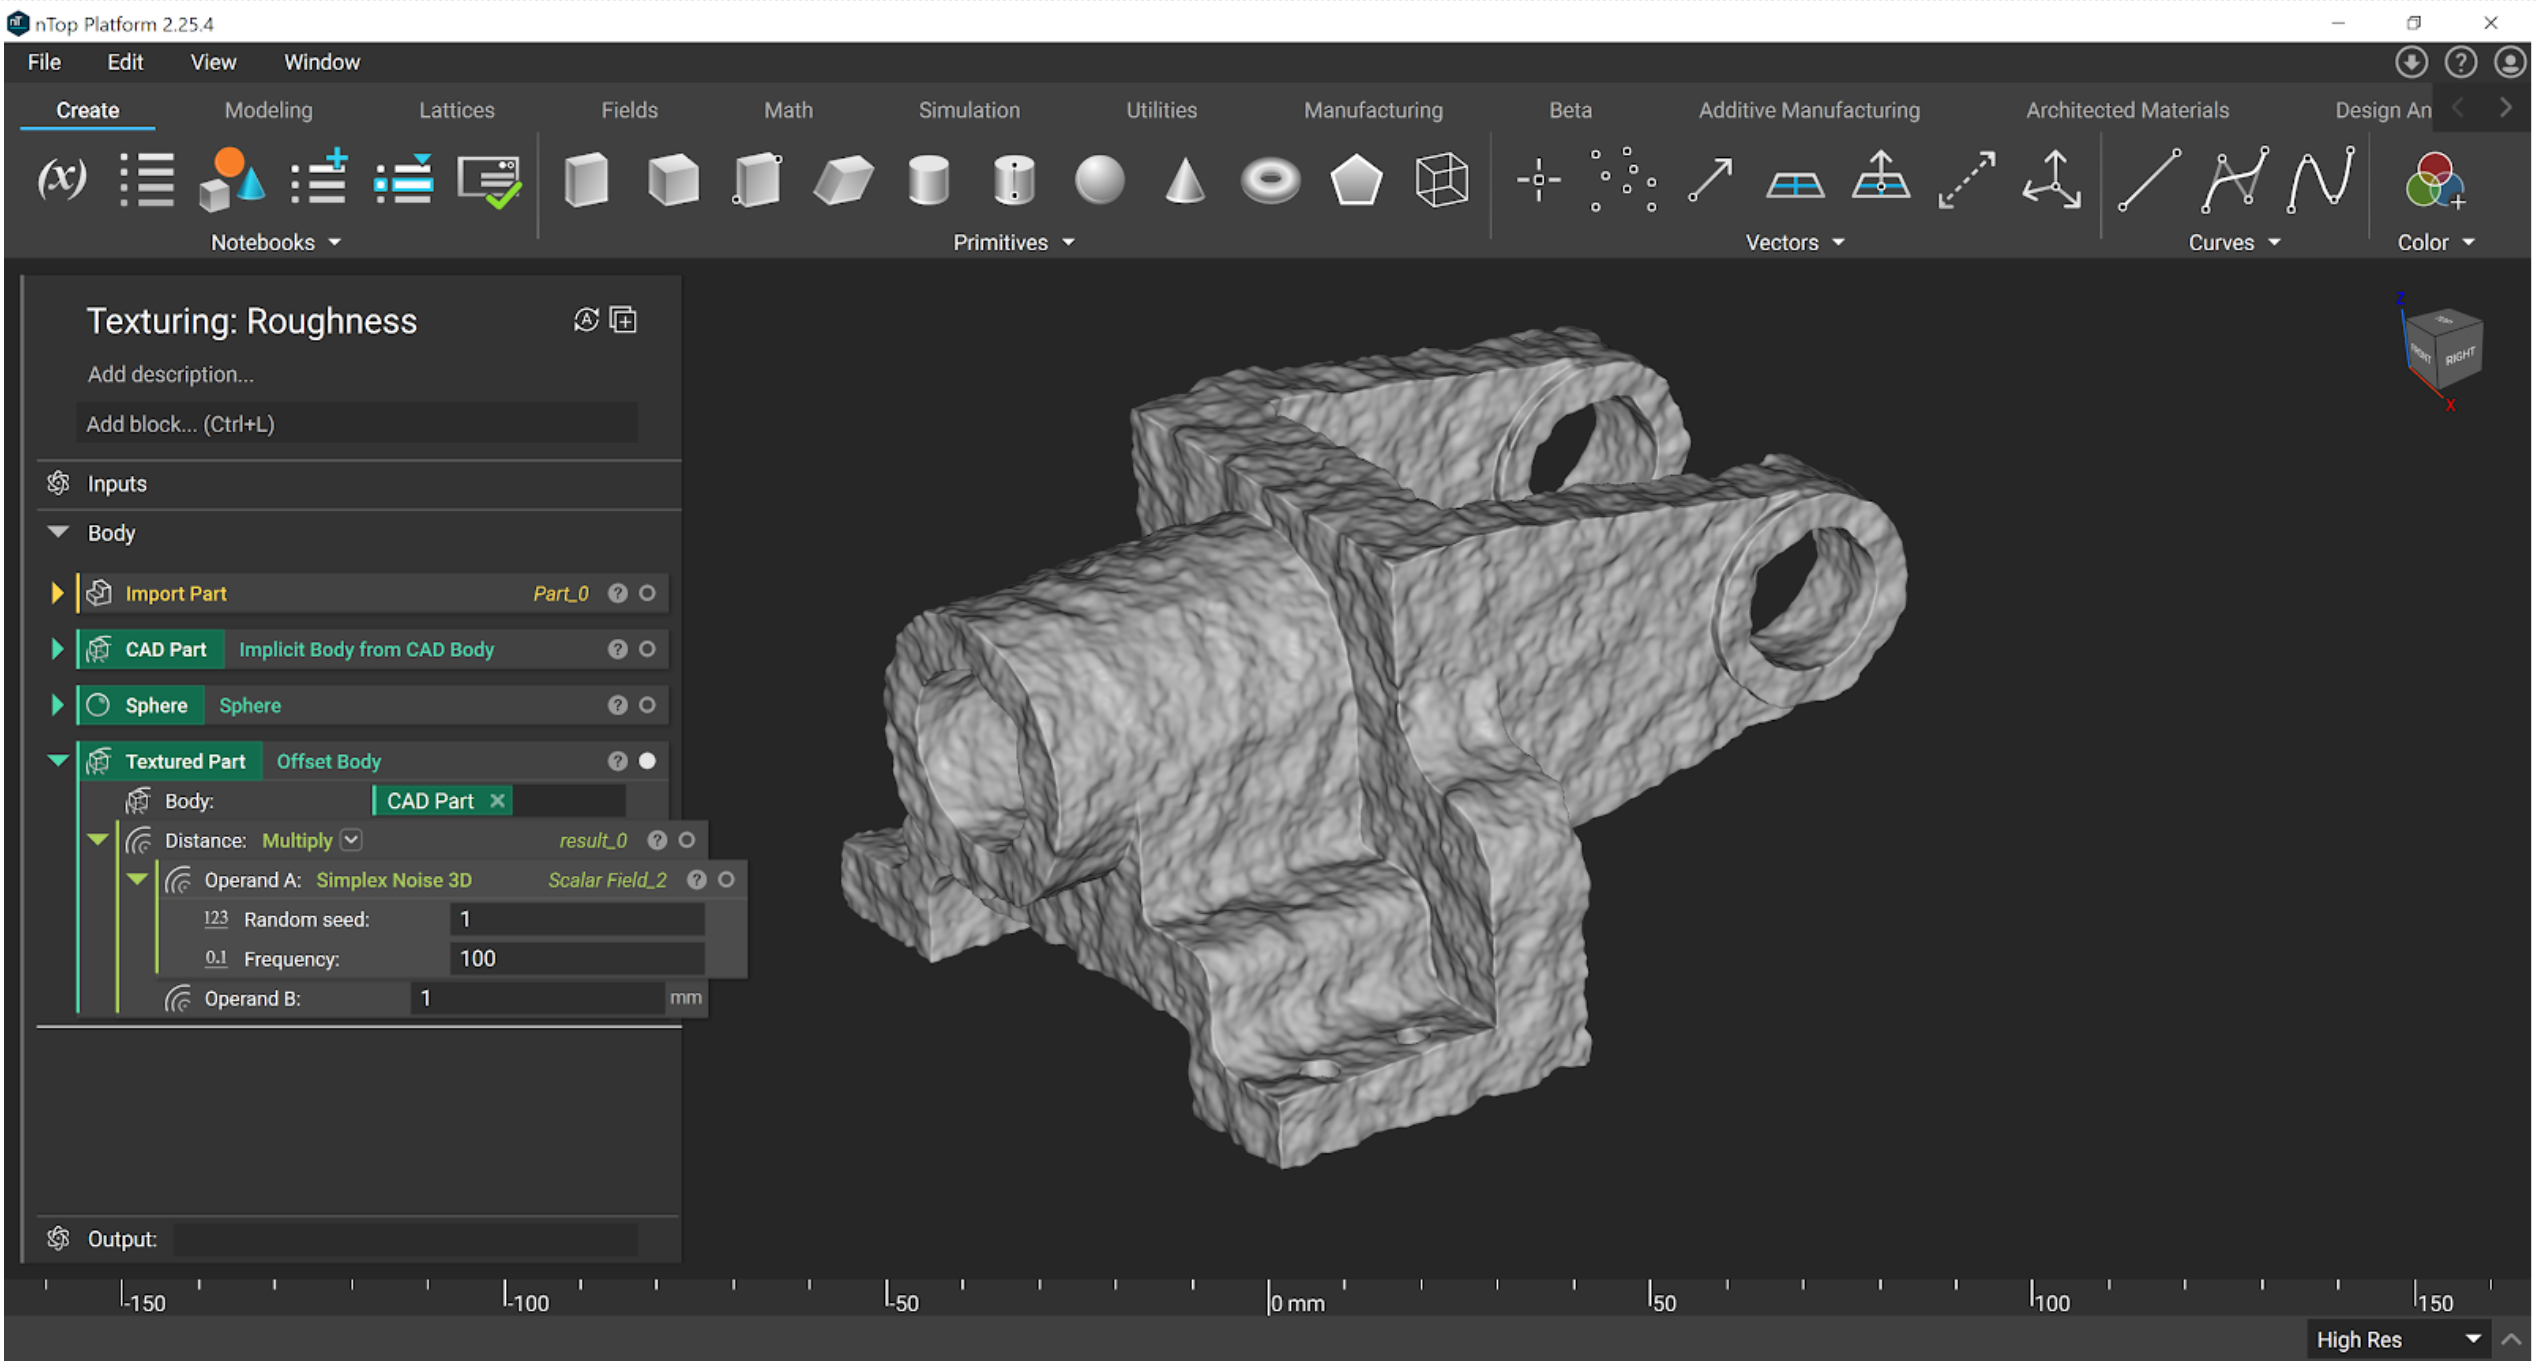Toggle visibility circle of Import Part
The width and height of the screenshot is (2537, 1363).
coord(647,594)
